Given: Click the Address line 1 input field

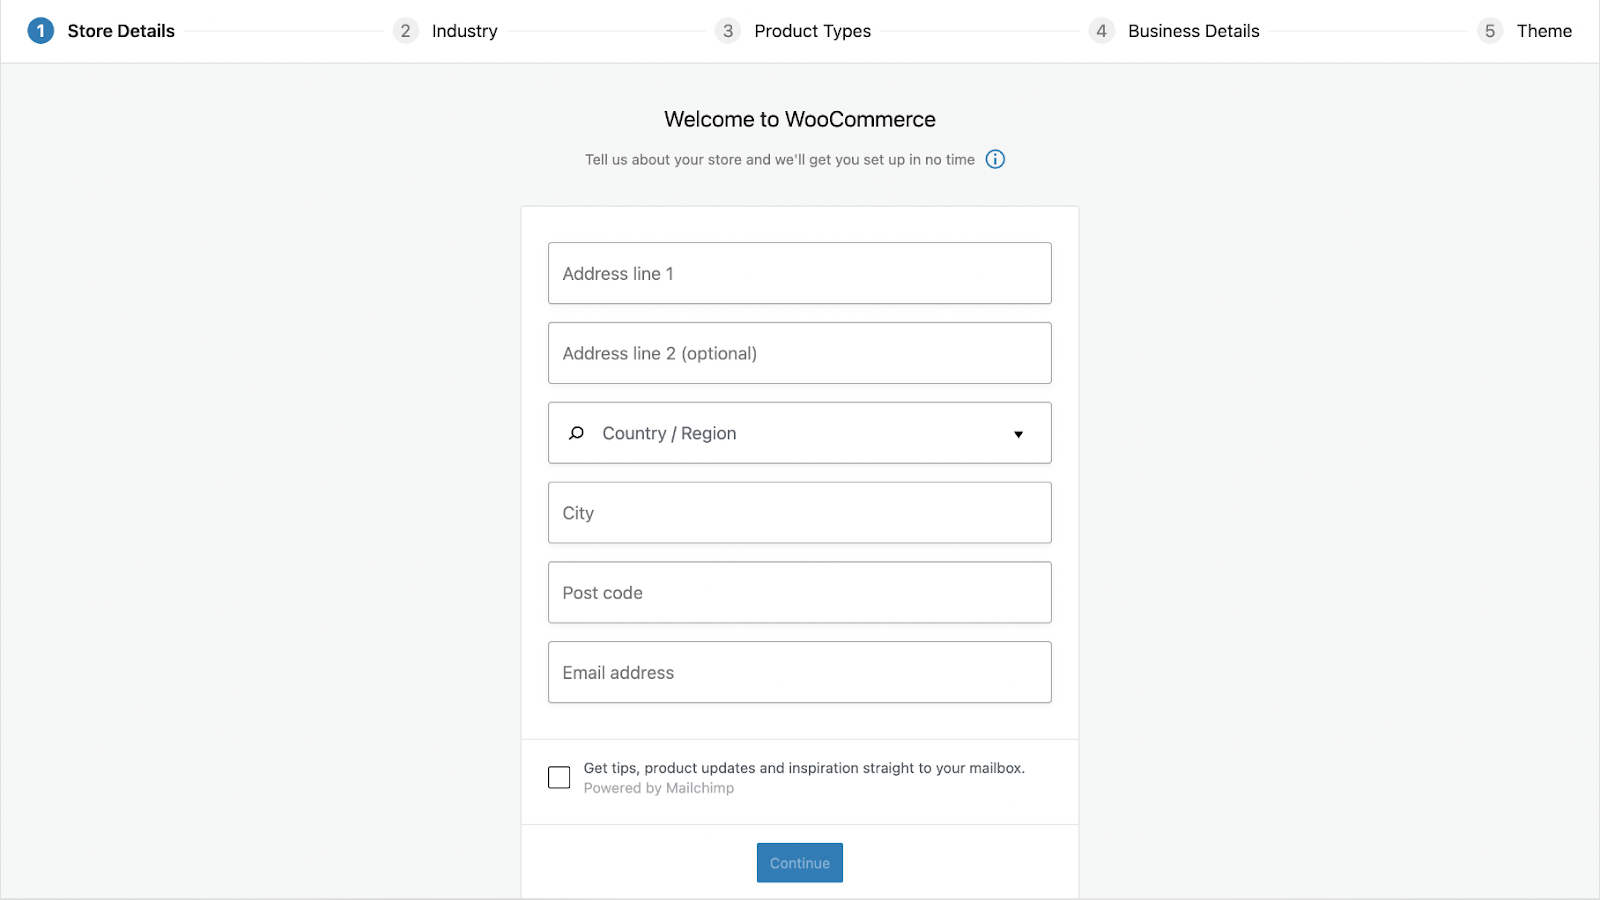Looking at the screenshot, I should point(799,273).
